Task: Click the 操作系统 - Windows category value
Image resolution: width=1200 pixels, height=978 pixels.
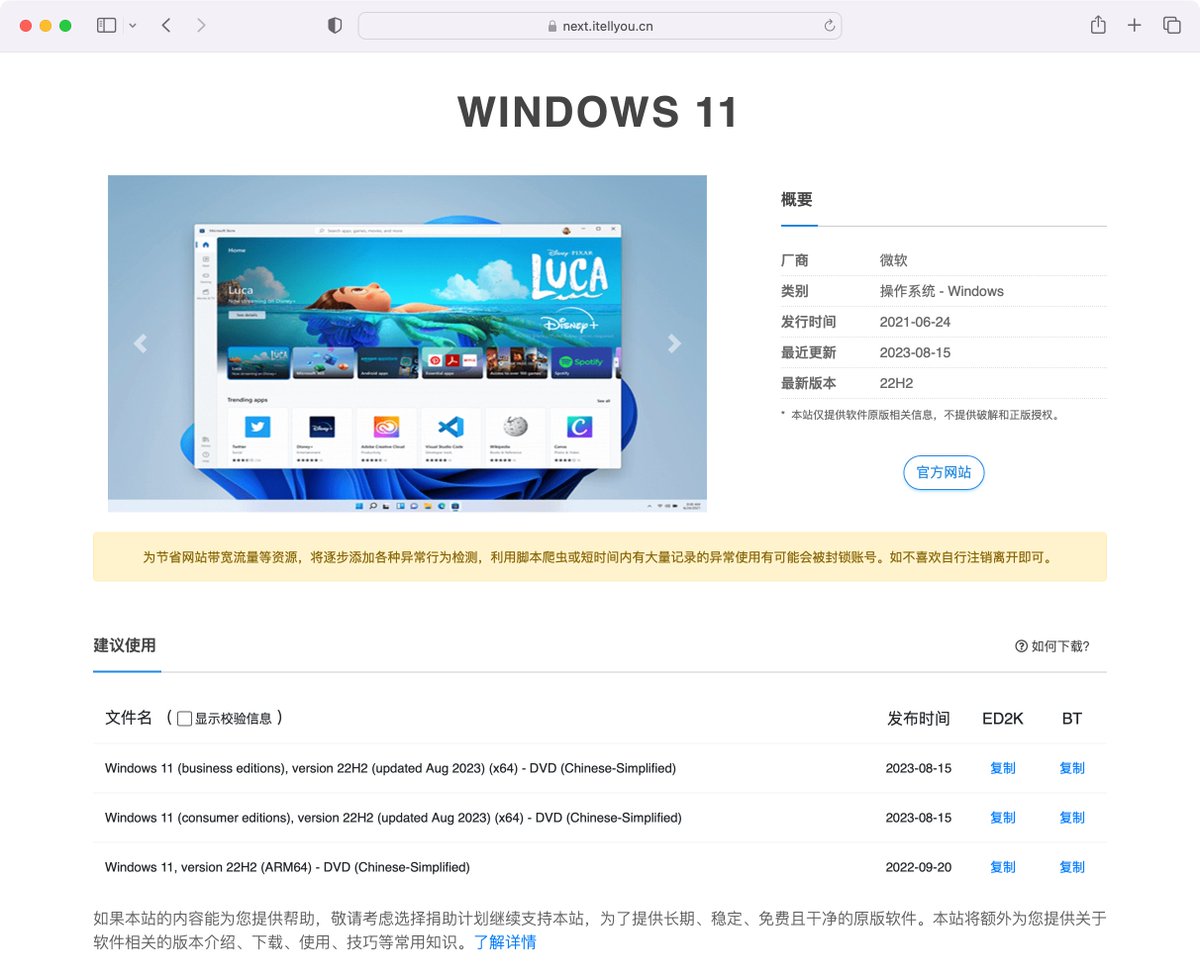Action: (942, 291)
